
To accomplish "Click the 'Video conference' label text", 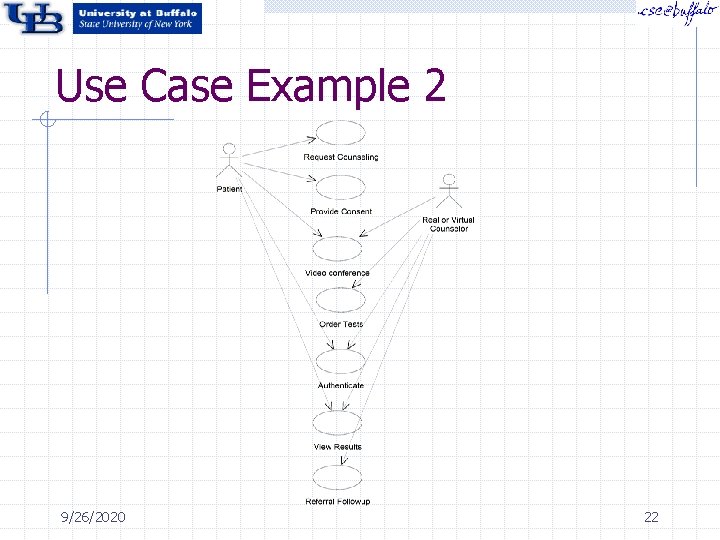I will click(338, 273).
